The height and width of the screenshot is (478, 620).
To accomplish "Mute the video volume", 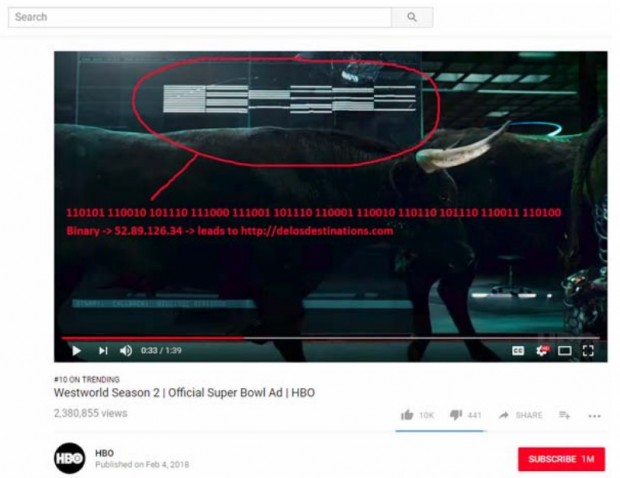I will pos(126,351).
